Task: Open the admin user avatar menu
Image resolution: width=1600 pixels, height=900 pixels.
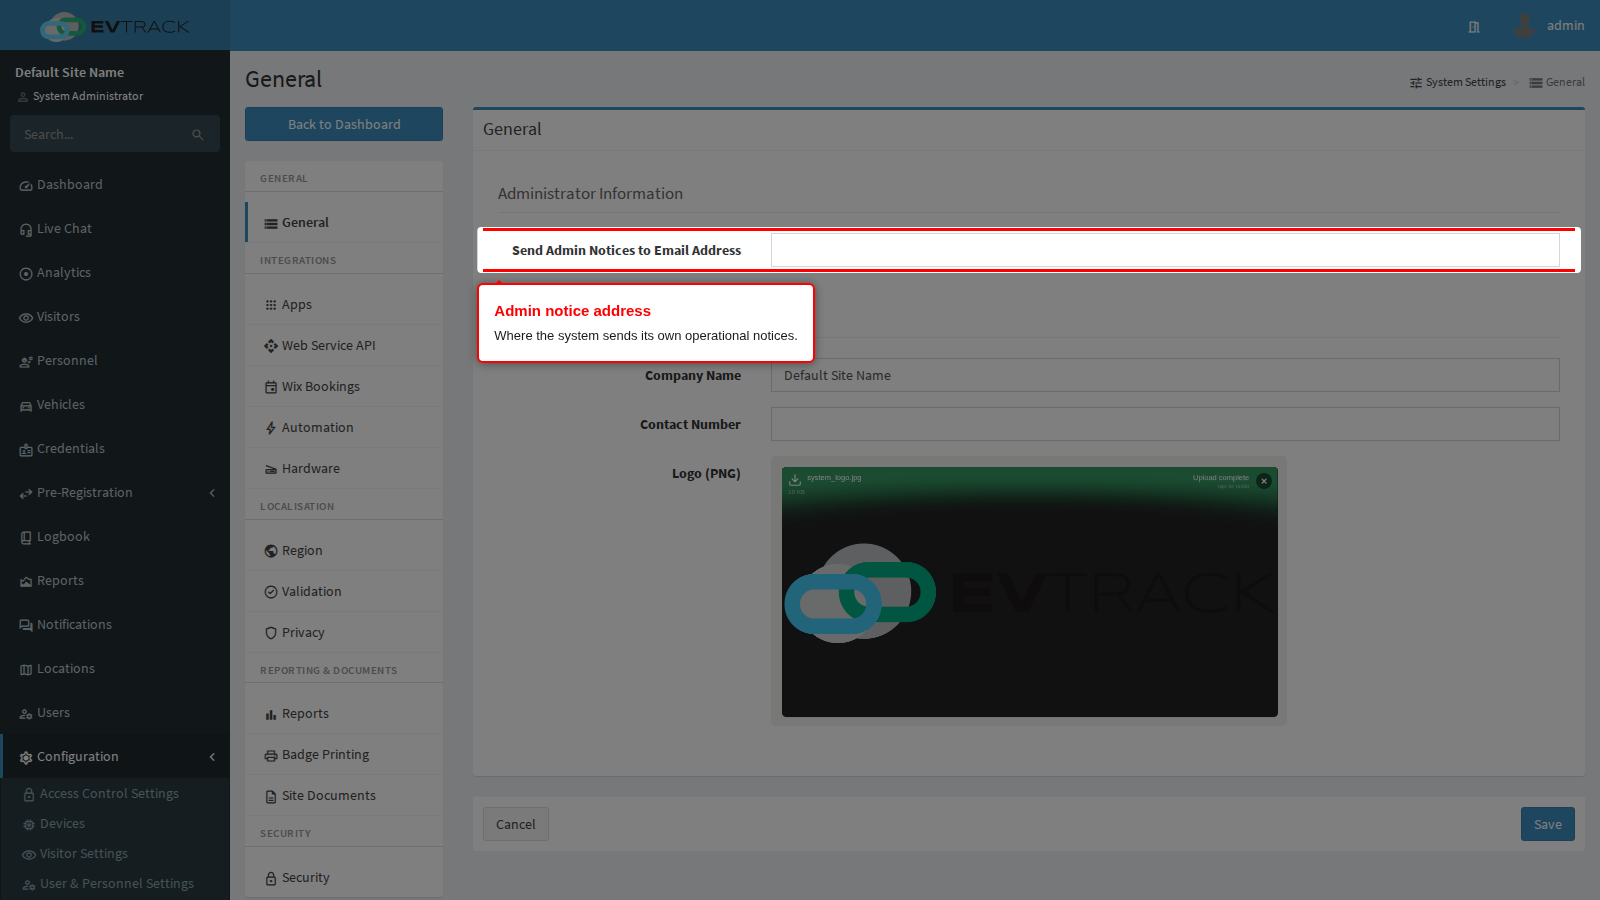Action: pos(1524,25)
